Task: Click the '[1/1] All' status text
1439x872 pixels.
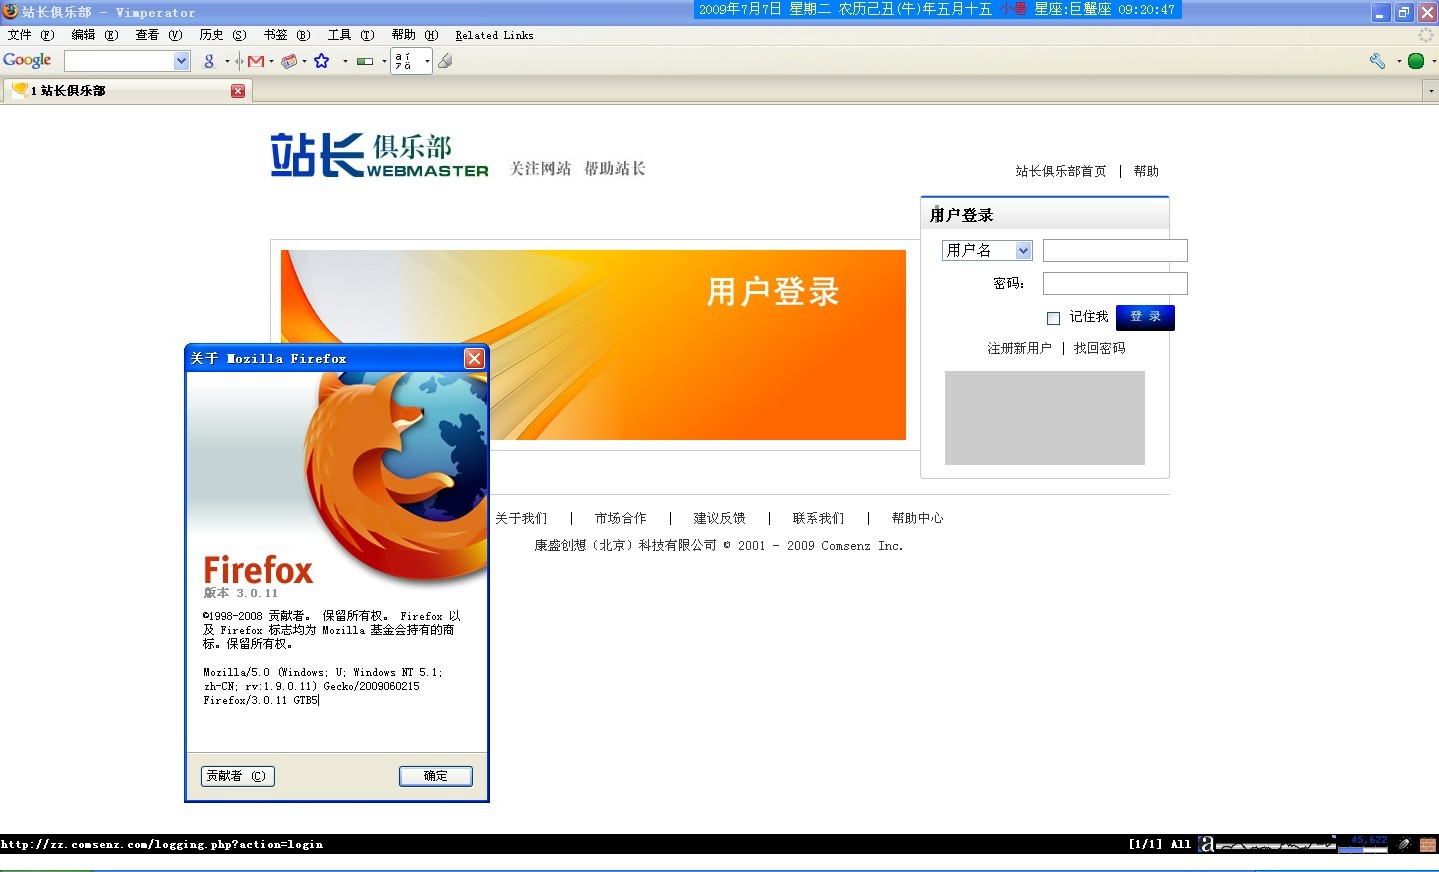Action: coord(1160,845)
